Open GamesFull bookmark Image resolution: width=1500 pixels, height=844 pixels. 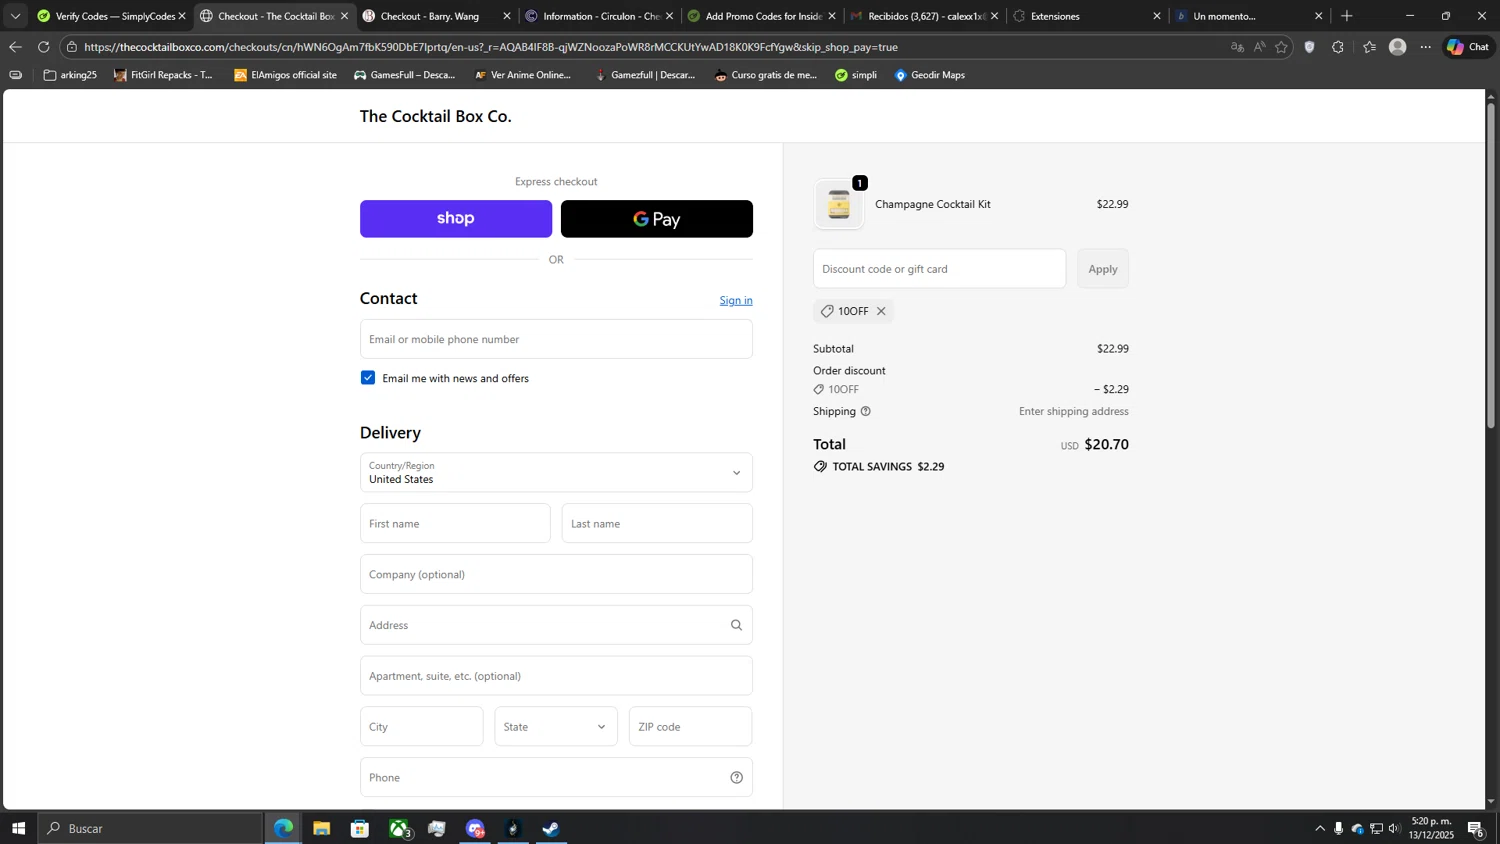coord(404,75)
